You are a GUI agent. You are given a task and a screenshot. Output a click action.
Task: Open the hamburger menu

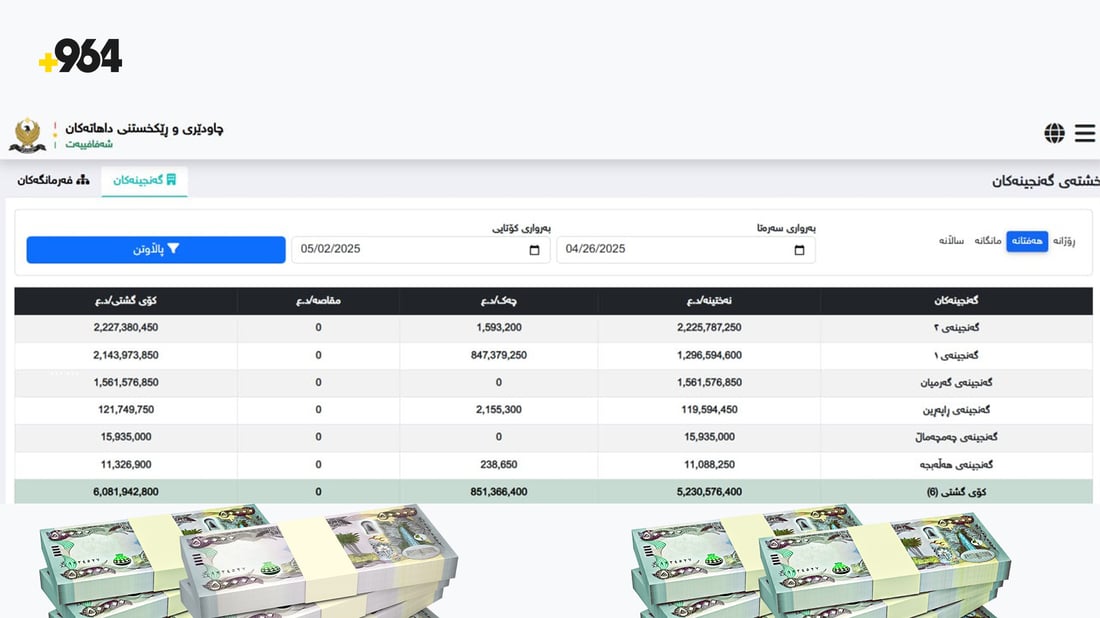tap(1085, 133)
